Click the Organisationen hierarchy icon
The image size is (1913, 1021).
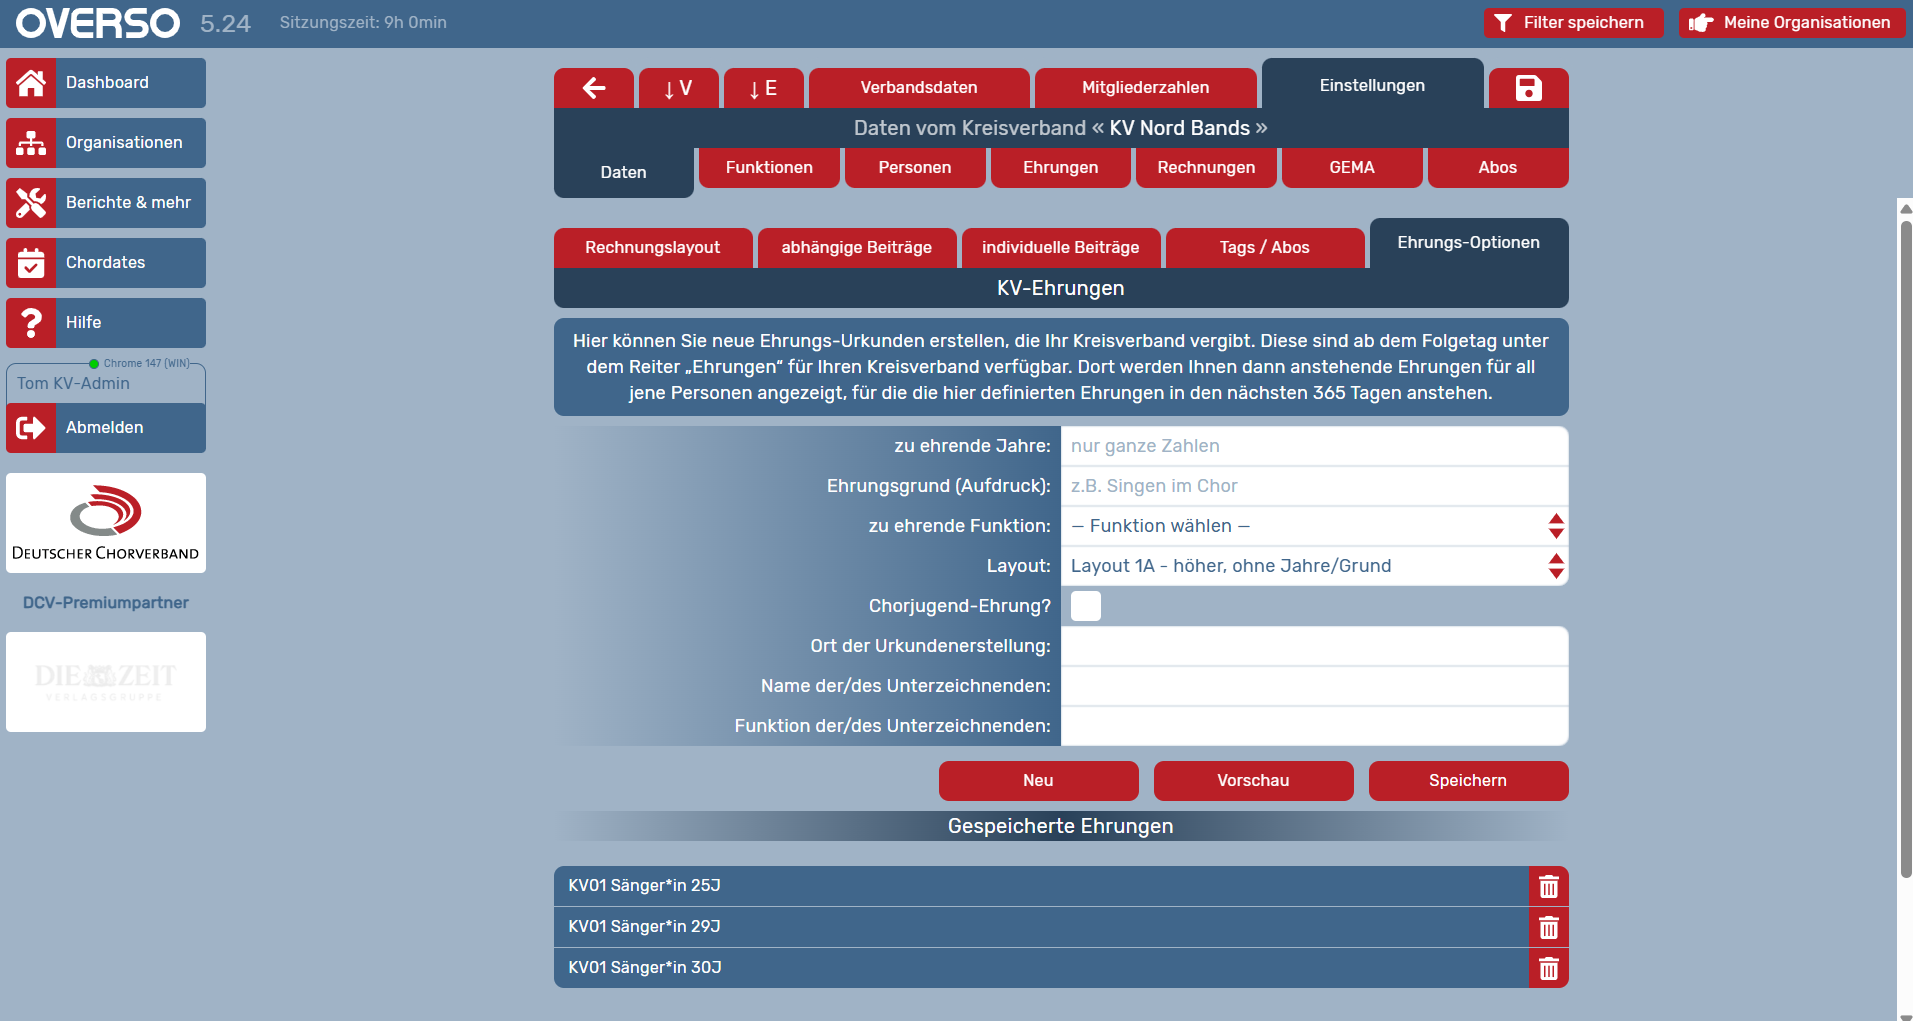31,143
